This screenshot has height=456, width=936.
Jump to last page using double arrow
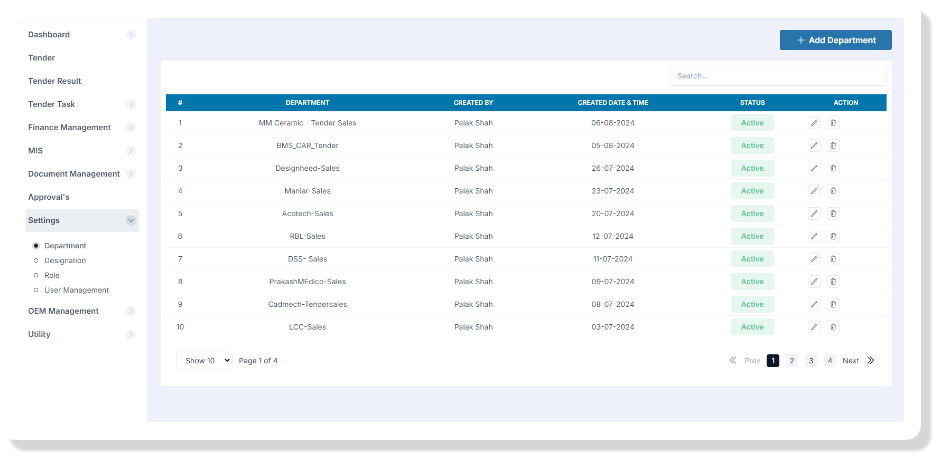tap(870, 361)
